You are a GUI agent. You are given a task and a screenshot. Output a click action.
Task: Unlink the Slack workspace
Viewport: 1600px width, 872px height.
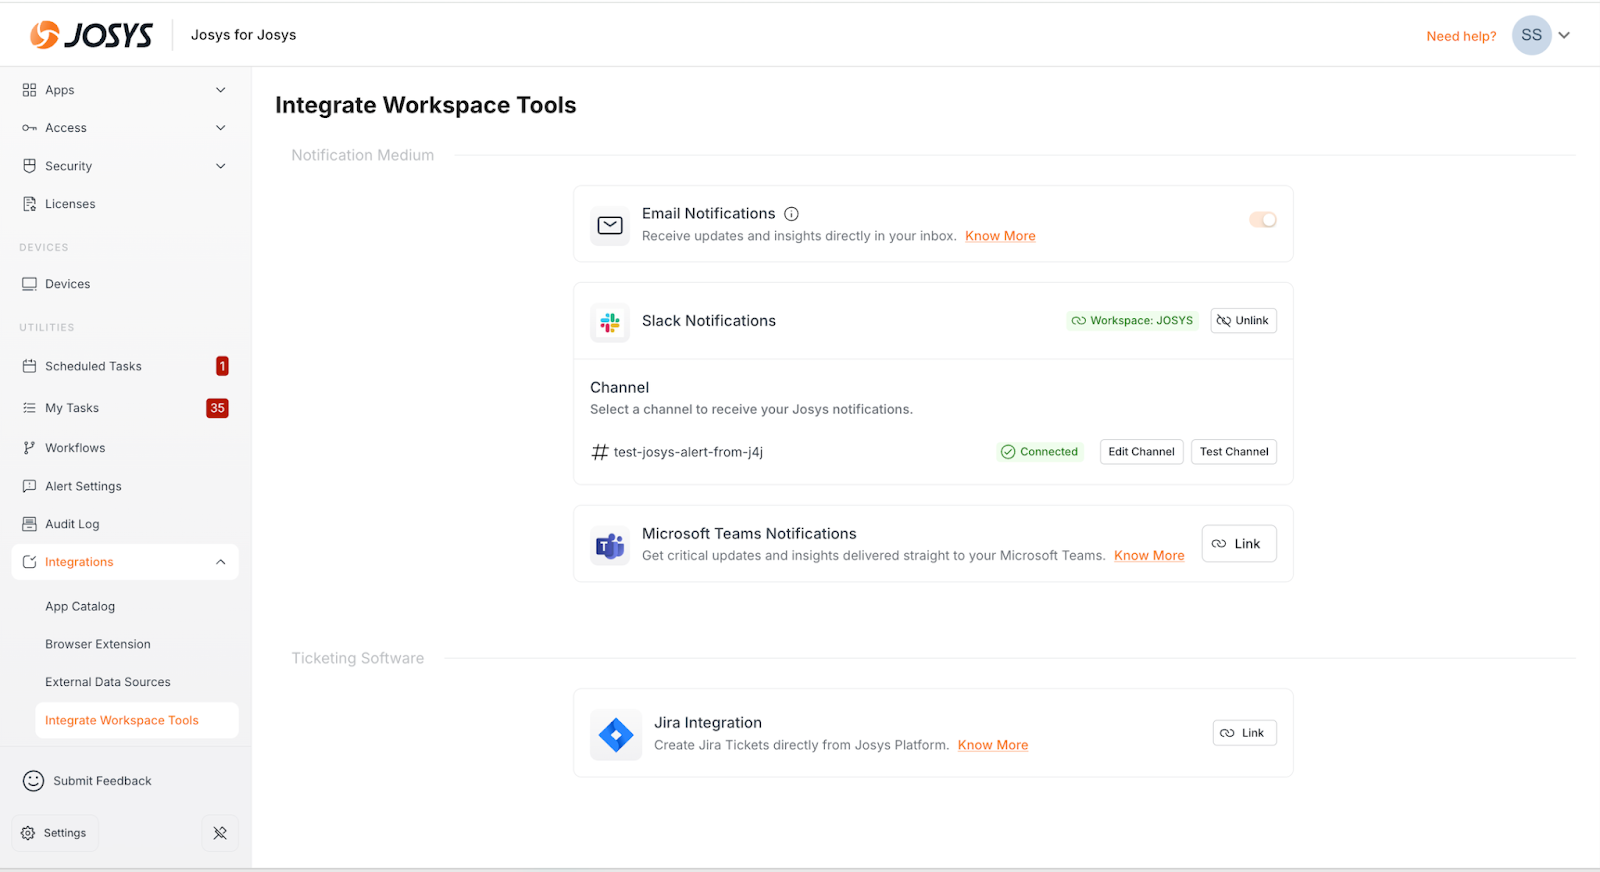click(1243, 321)
